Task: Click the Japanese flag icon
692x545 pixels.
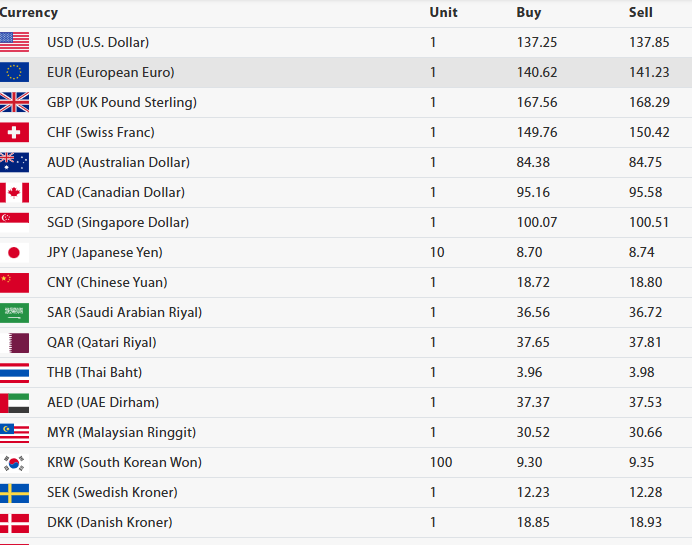Action: (x=14, y=252)
